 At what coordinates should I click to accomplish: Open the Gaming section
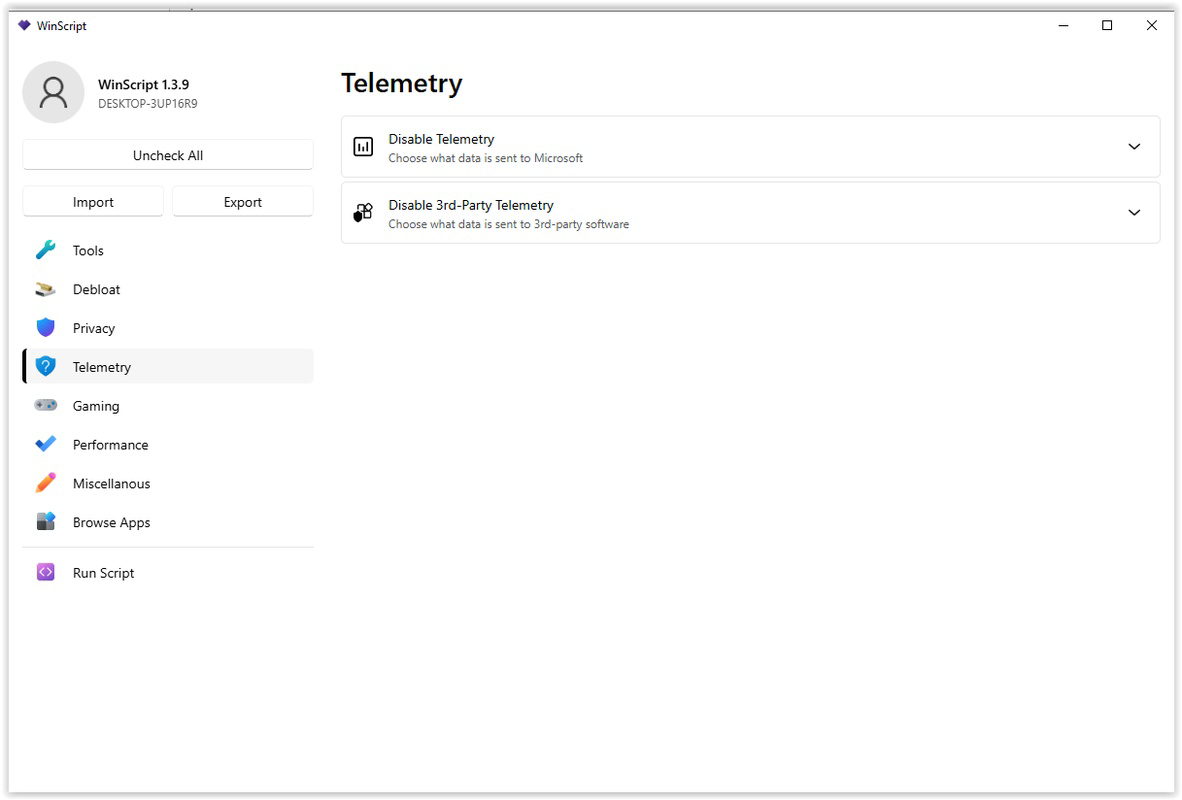[x=168, y=406]
